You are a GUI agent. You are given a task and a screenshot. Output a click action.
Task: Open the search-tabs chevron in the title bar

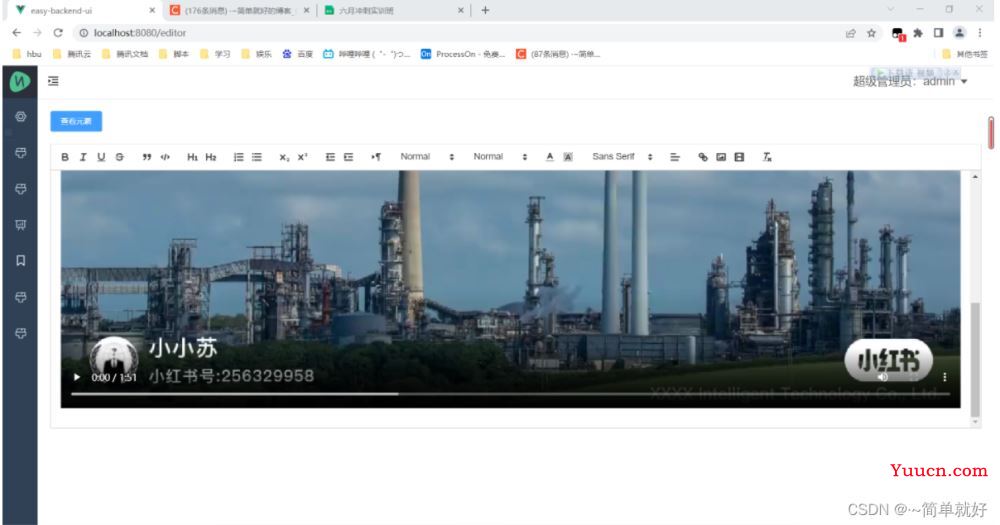tap(890, 9)
